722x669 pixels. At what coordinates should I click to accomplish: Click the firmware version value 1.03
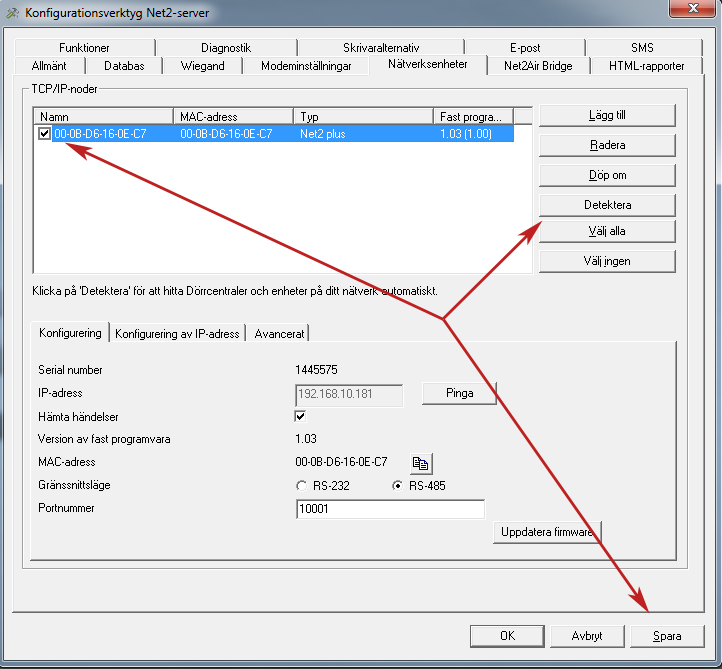(306, 439)
